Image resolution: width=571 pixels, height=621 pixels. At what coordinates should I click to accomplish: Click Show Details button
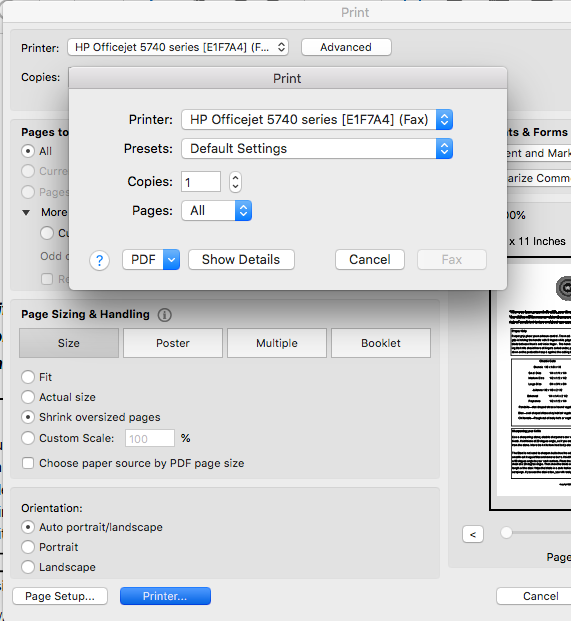241,260
